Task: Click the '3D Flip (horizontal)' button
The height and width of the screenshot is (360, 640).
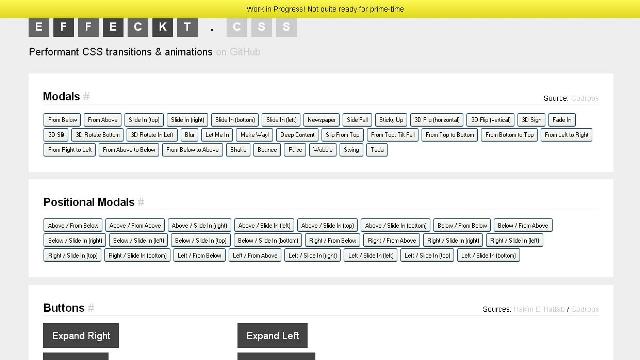Action: 437,120
